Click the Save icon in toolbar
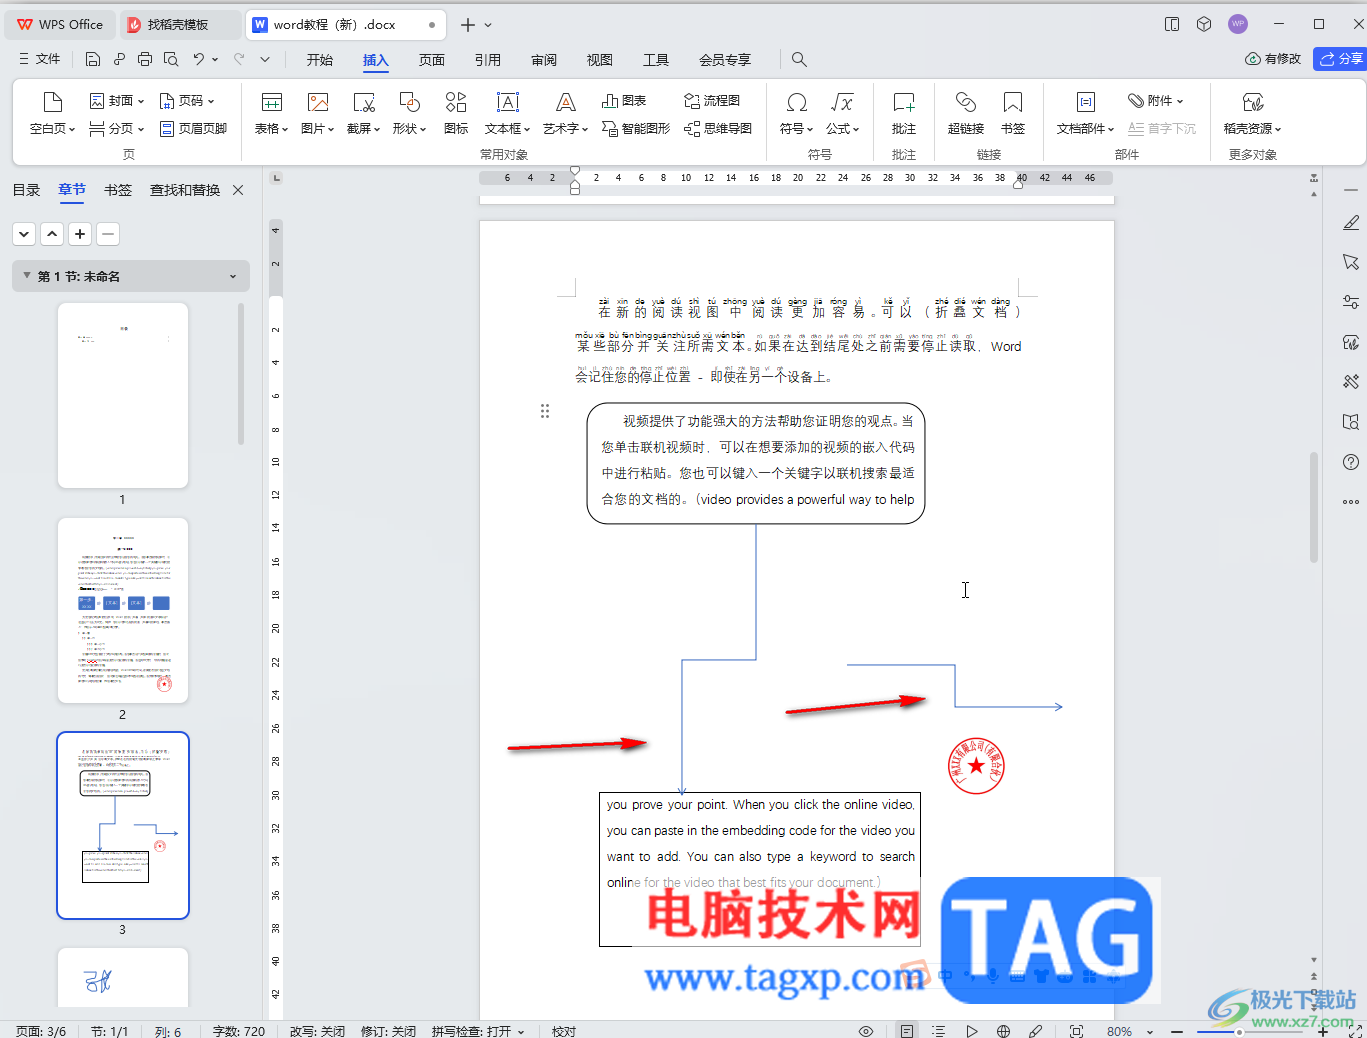The height and width of the screenshot is (1038, 1367). point(93,59)
